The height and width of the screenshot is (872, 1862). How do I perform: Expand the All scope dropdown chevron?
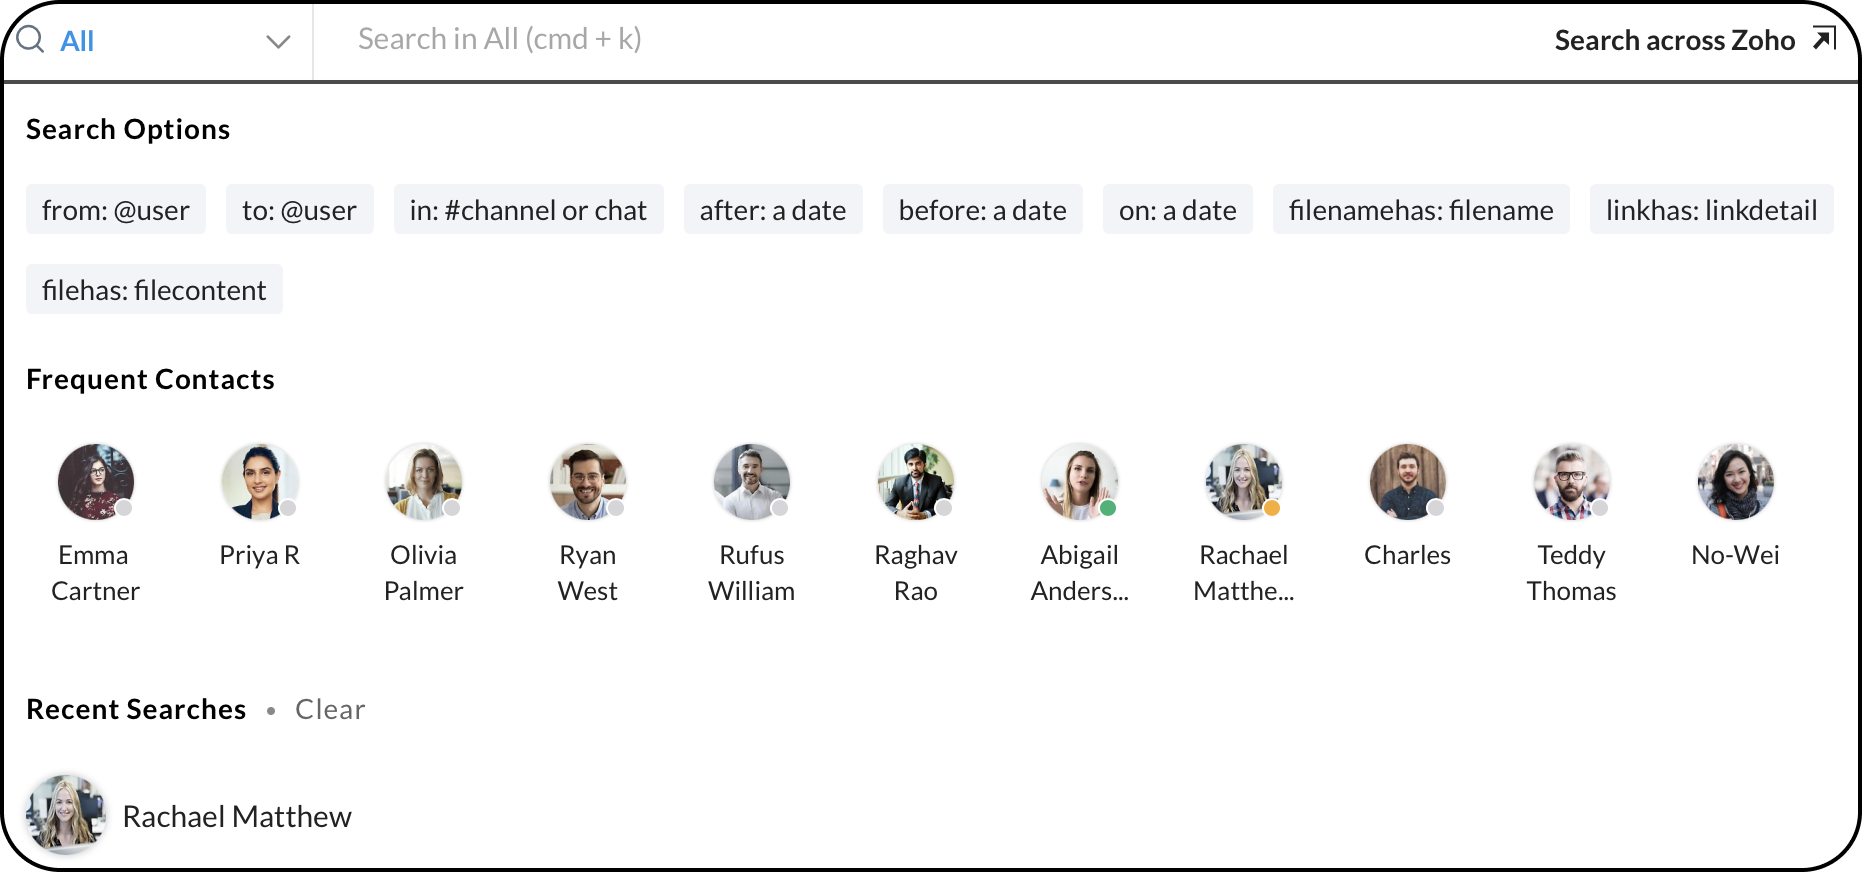coord(278,42)
